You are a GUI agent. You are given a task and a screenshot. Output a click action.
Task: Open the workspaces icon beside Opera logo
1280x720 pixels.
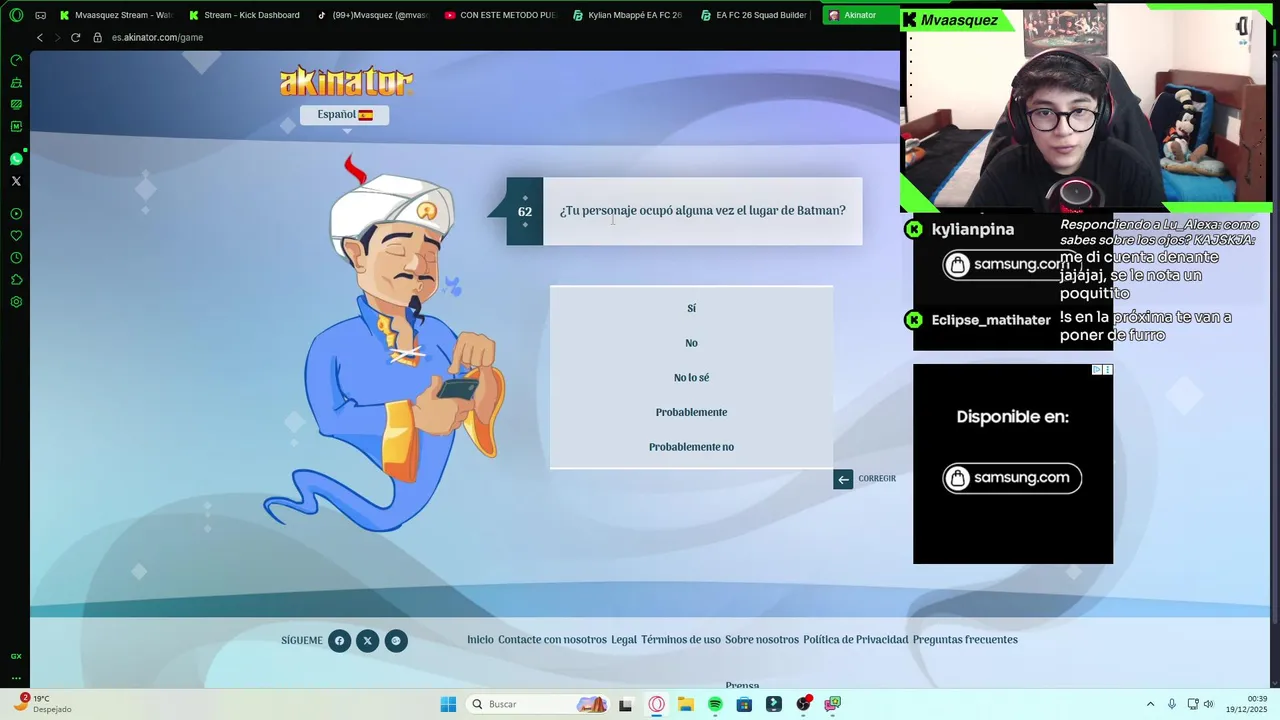[41, 15]
